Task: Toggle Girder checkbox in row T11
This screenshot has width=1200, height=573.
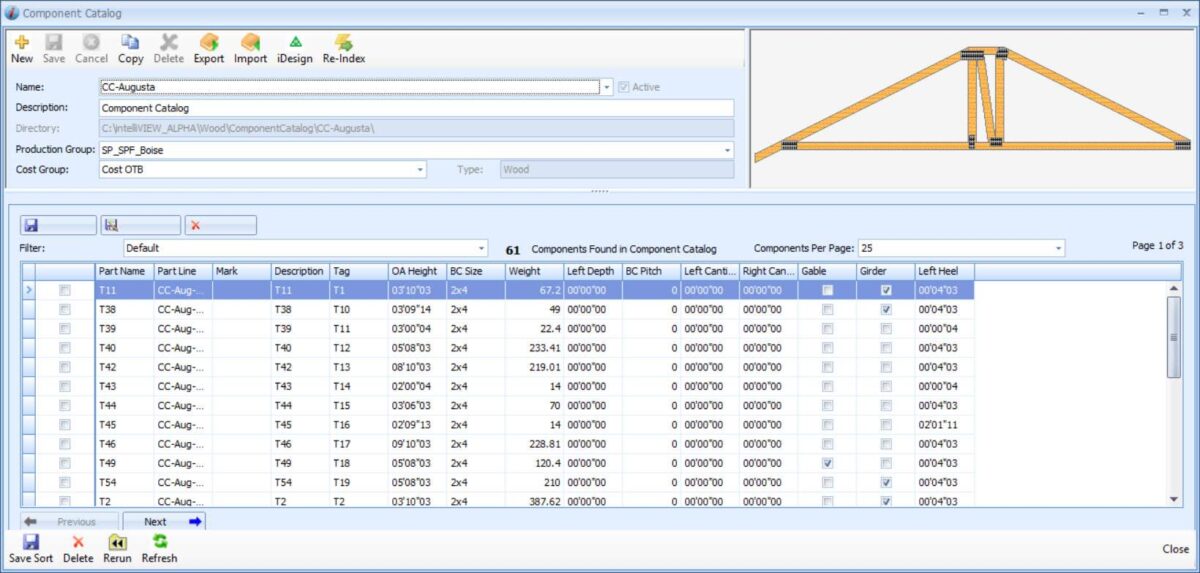Action: click(886, 290)
